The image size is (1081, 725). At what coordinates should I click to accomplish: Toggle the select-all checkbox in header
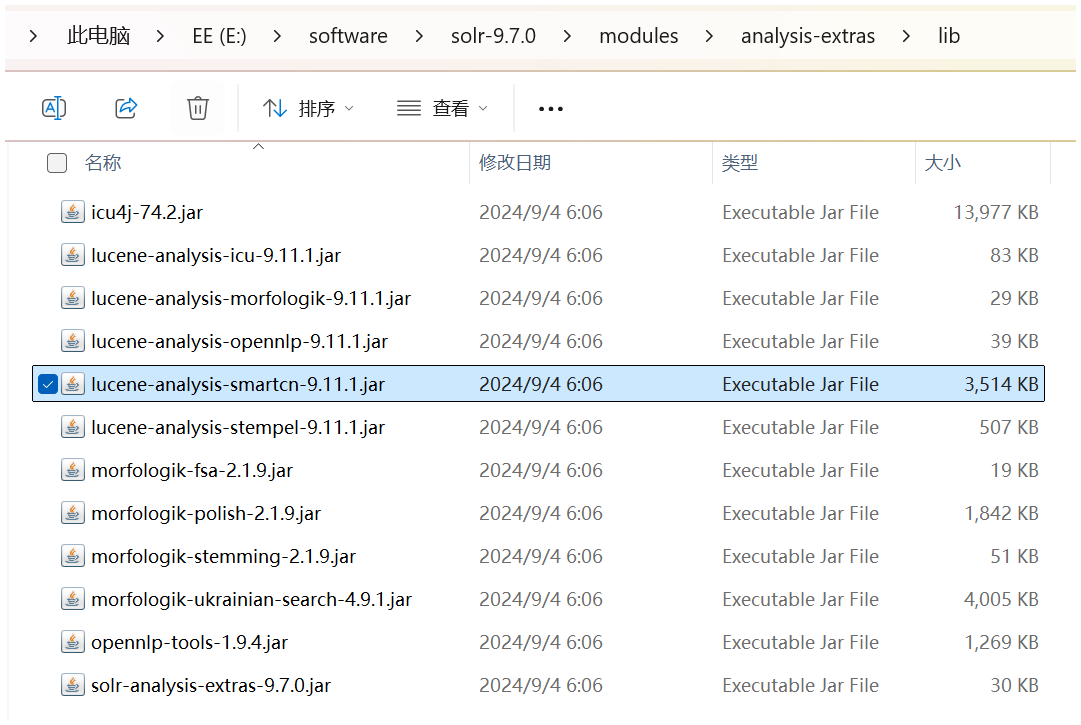[x=57, y=163]
